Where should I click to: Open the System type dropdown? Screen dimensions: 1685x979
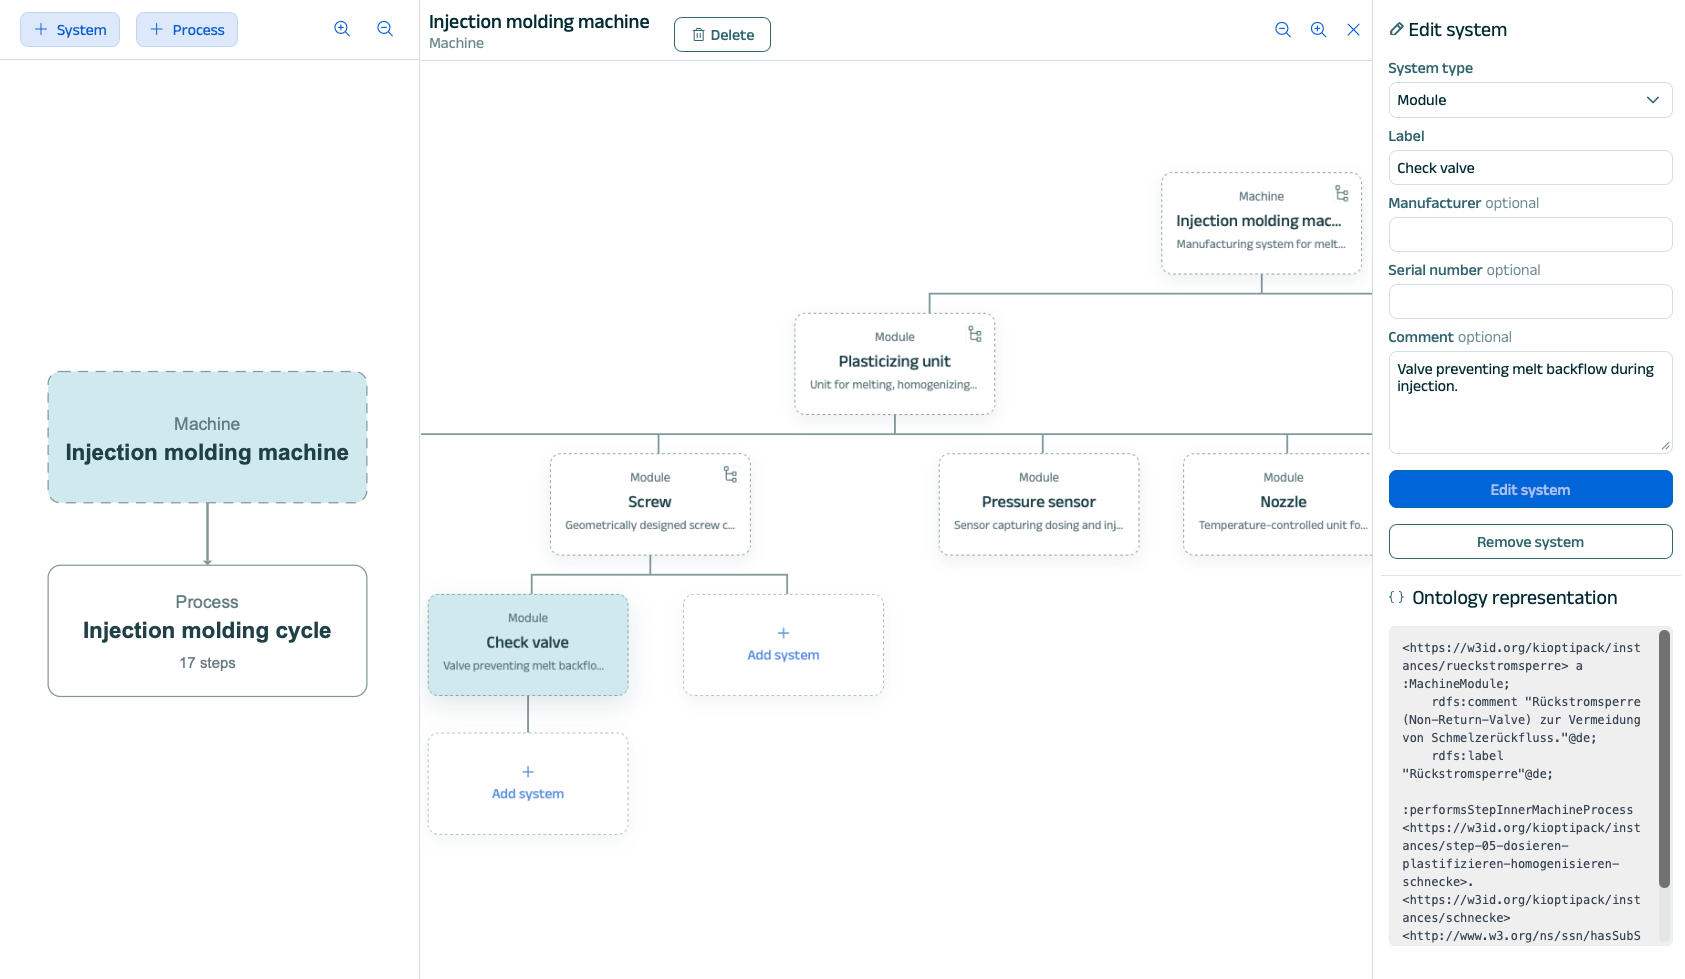pyautogui.click(x=1530, y=100)
